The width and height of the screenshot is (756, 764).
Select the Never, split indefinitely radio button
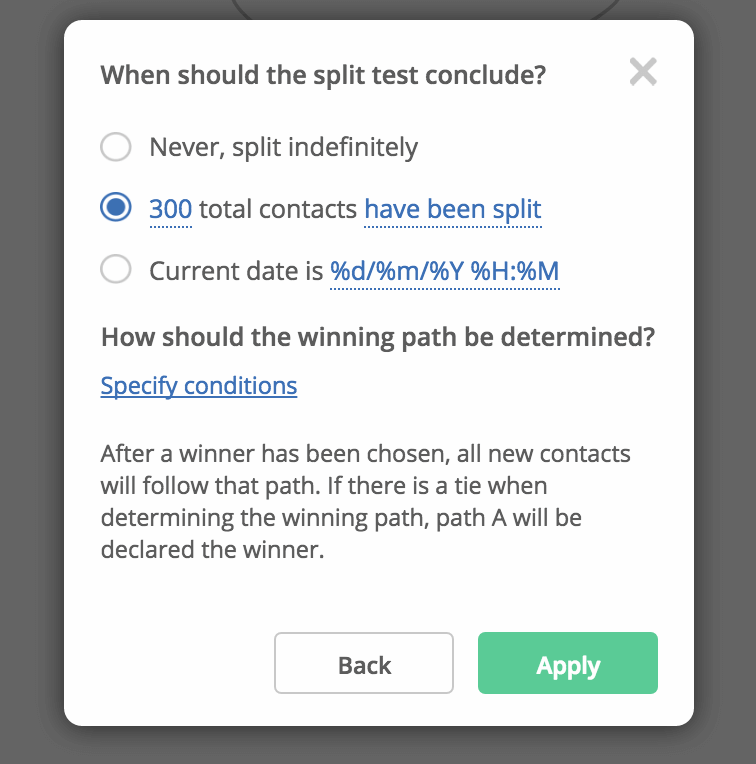[115, 147]
